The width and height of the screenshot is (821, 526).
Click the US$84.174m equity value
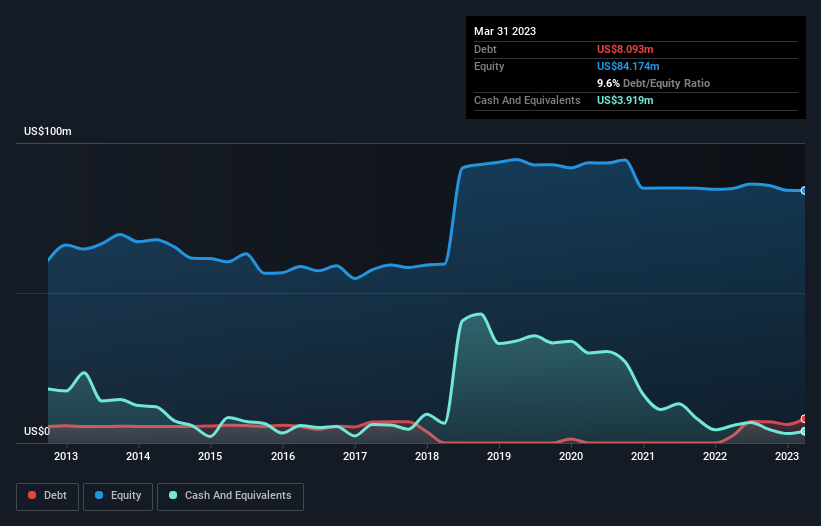point(628,66)
